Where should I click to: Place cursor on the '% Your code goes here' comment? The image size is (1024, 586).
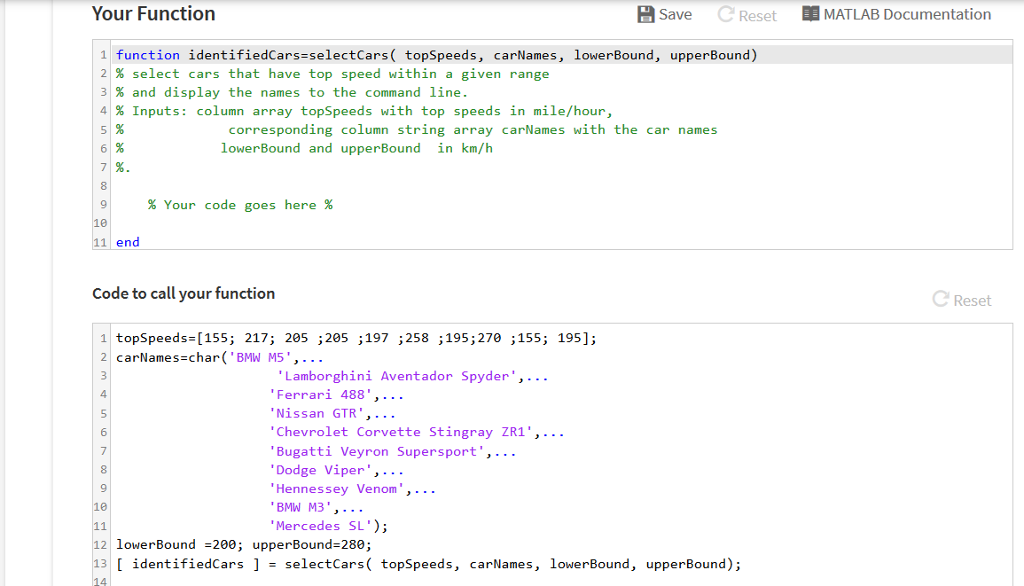(x=240, y=204)
